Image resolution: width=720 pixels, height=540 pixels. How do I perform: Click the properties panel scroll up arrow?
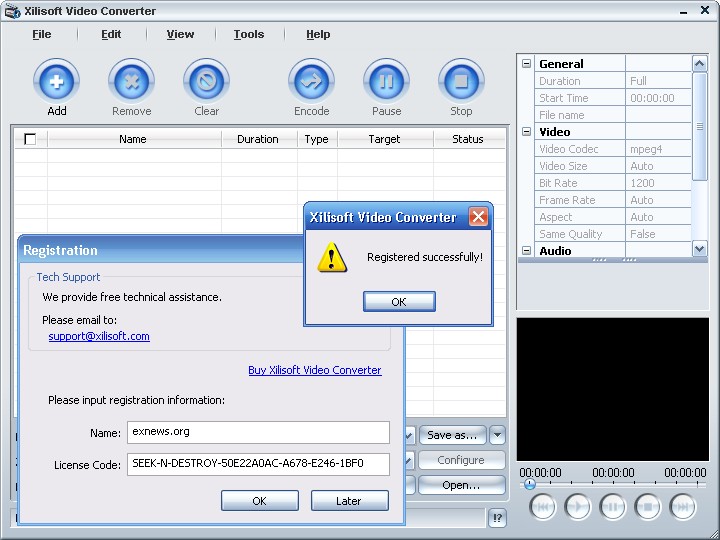pyautogui.click(x=699, y=63)
